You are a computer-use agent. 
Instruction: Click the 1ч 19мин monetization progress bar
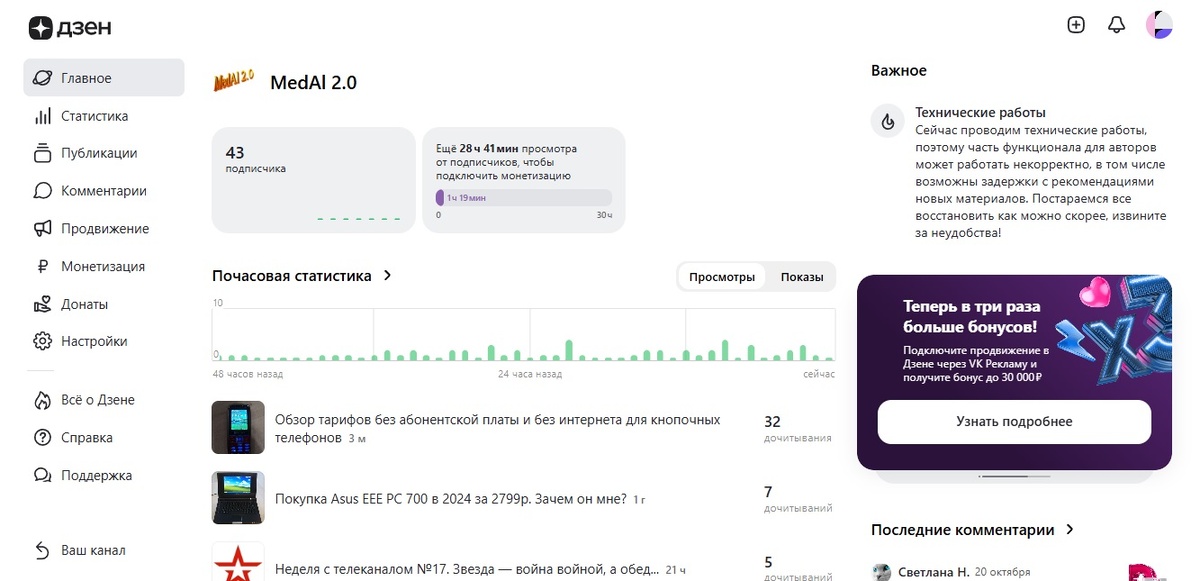[x=524, y=198]
